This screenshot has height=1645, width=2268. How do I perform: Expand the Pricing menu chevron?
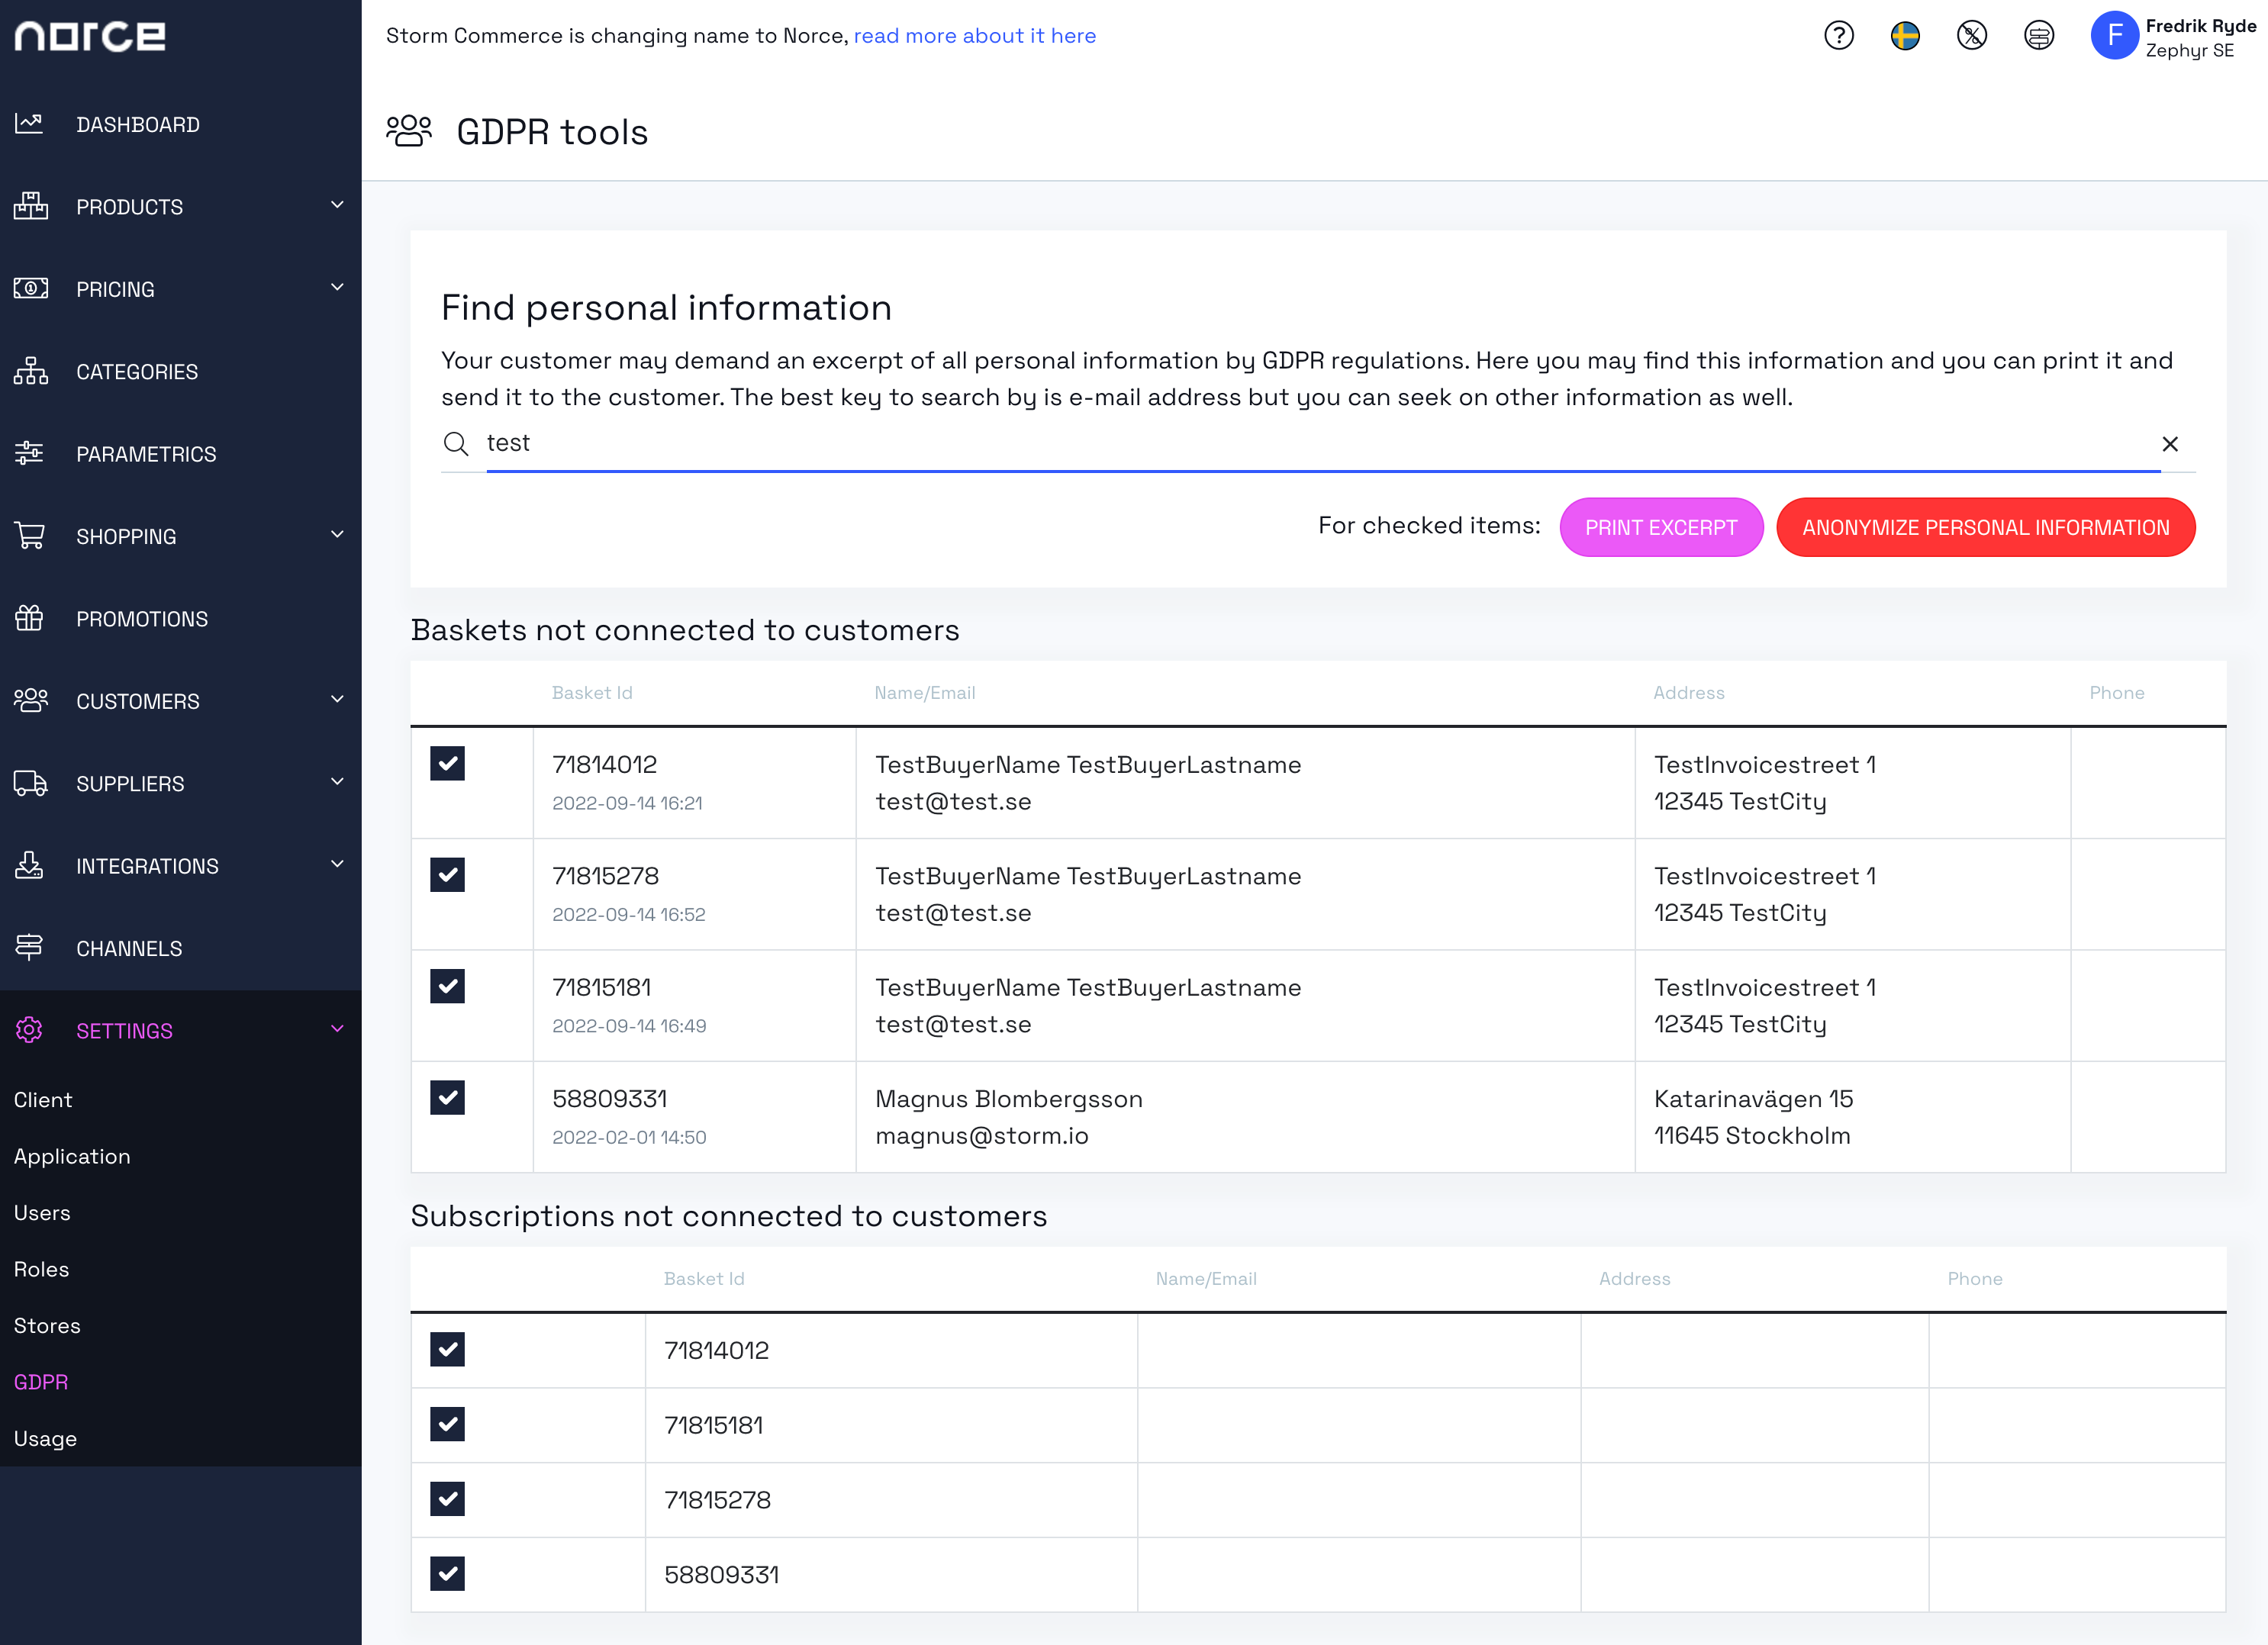[337, 287]
